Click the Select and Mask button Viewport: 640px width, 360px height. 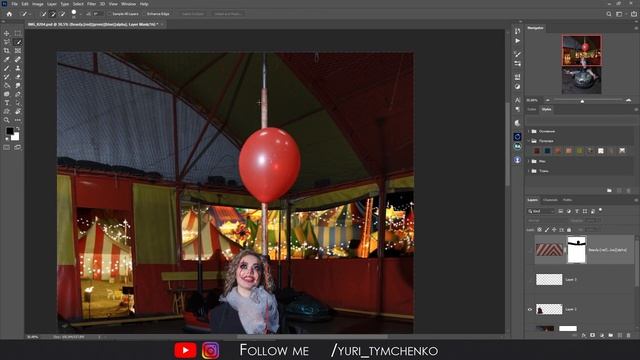click(228, 14)
